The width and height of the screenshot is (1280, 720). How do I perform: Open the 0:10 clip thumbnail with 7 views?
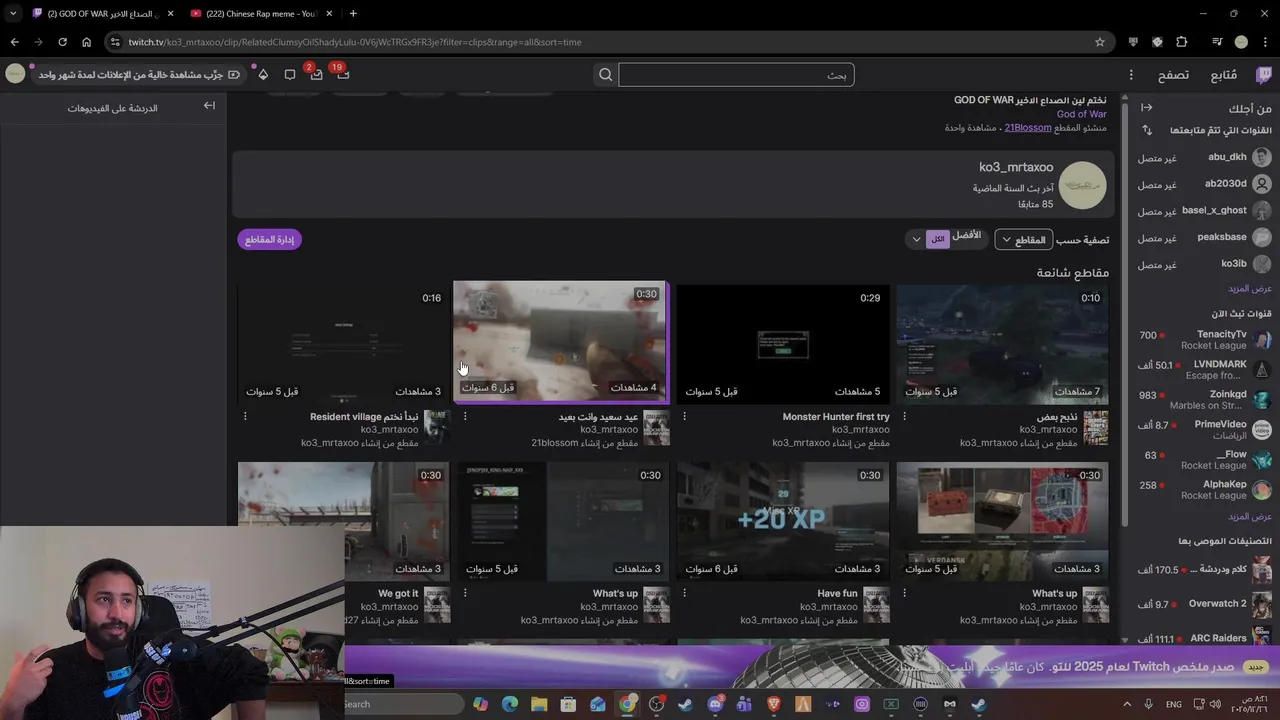point(1002,343)
